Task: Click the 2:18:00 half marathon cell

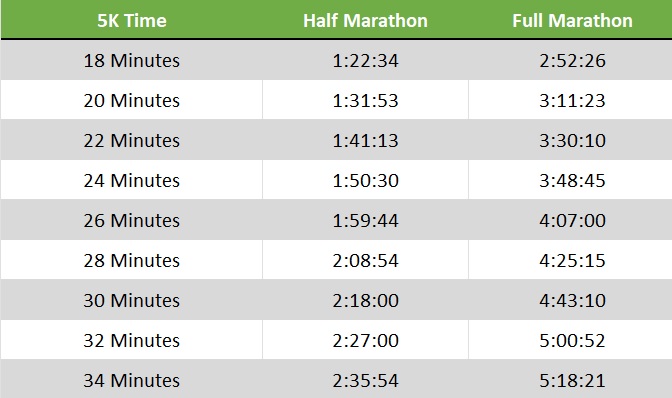Action: pos(365,300)
